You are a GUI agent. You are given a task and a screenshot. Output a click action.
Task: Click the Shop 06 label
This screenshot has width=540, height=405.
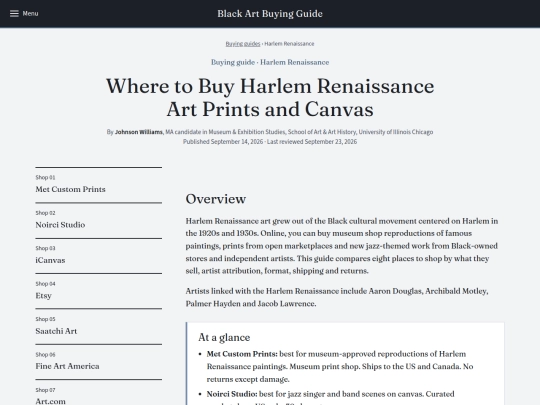tap(45, 355)
